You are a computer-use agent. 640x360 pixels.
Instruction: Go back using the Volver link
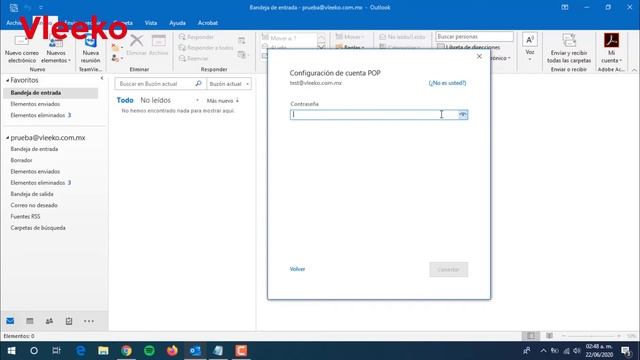click(x=297, y=269)
